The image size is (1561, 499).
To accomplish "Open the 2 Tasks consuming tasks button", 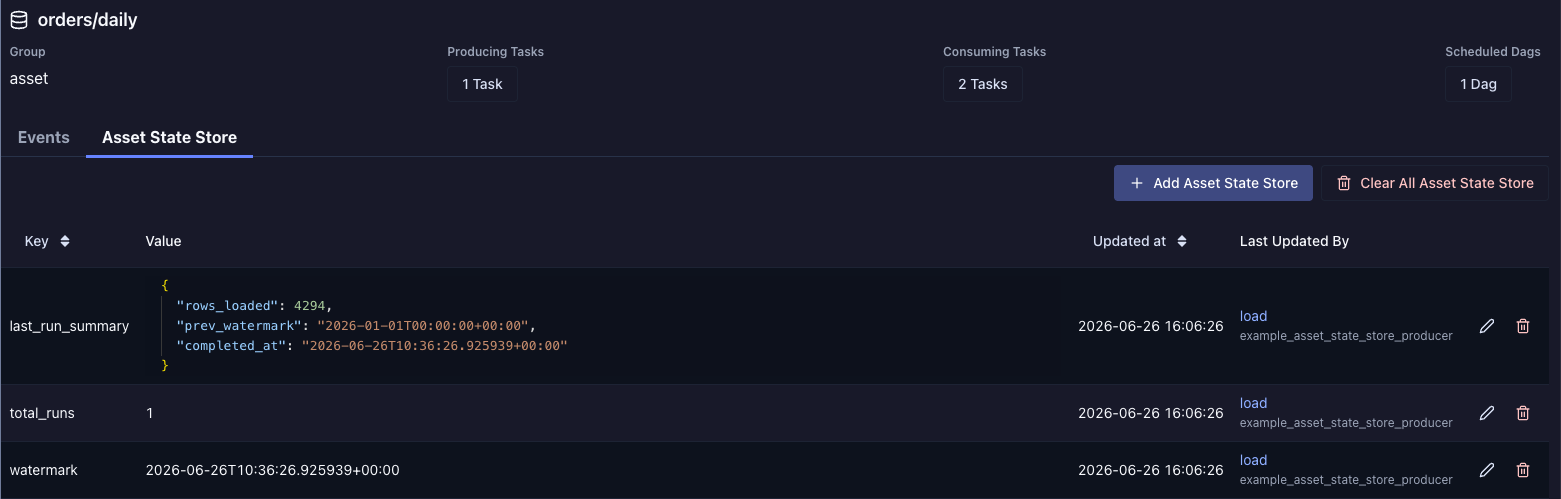I will point(982,84).
